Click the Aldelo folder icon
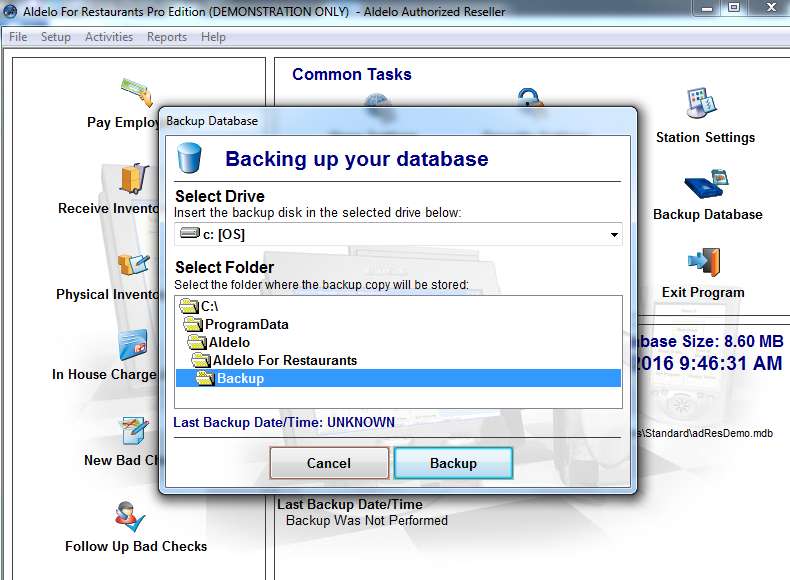 pyautogui.click(x=197, y=342)
